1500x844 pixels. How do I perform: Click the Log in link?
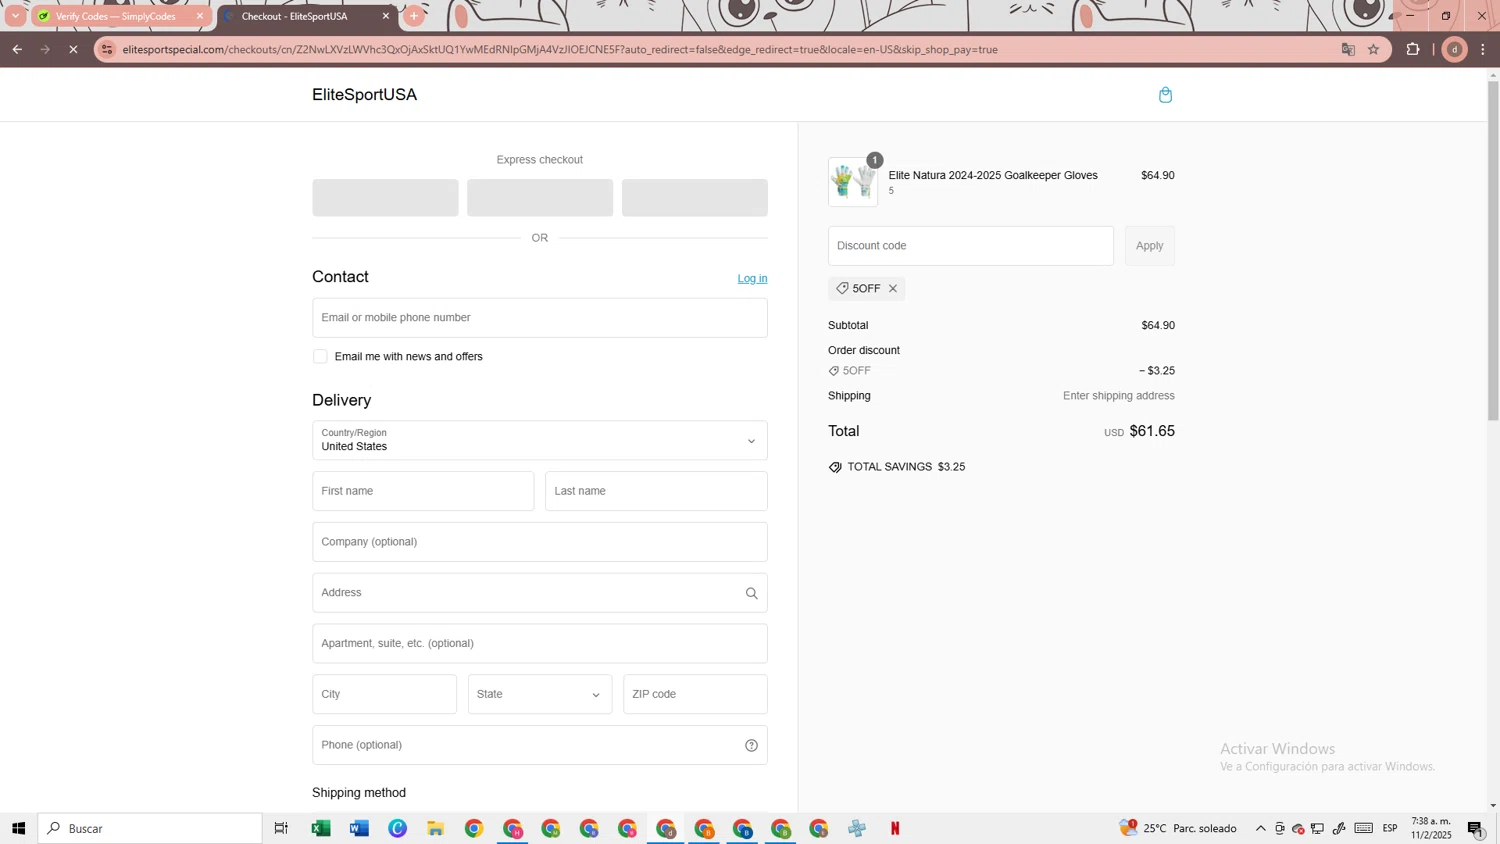(x=752, y=279)
